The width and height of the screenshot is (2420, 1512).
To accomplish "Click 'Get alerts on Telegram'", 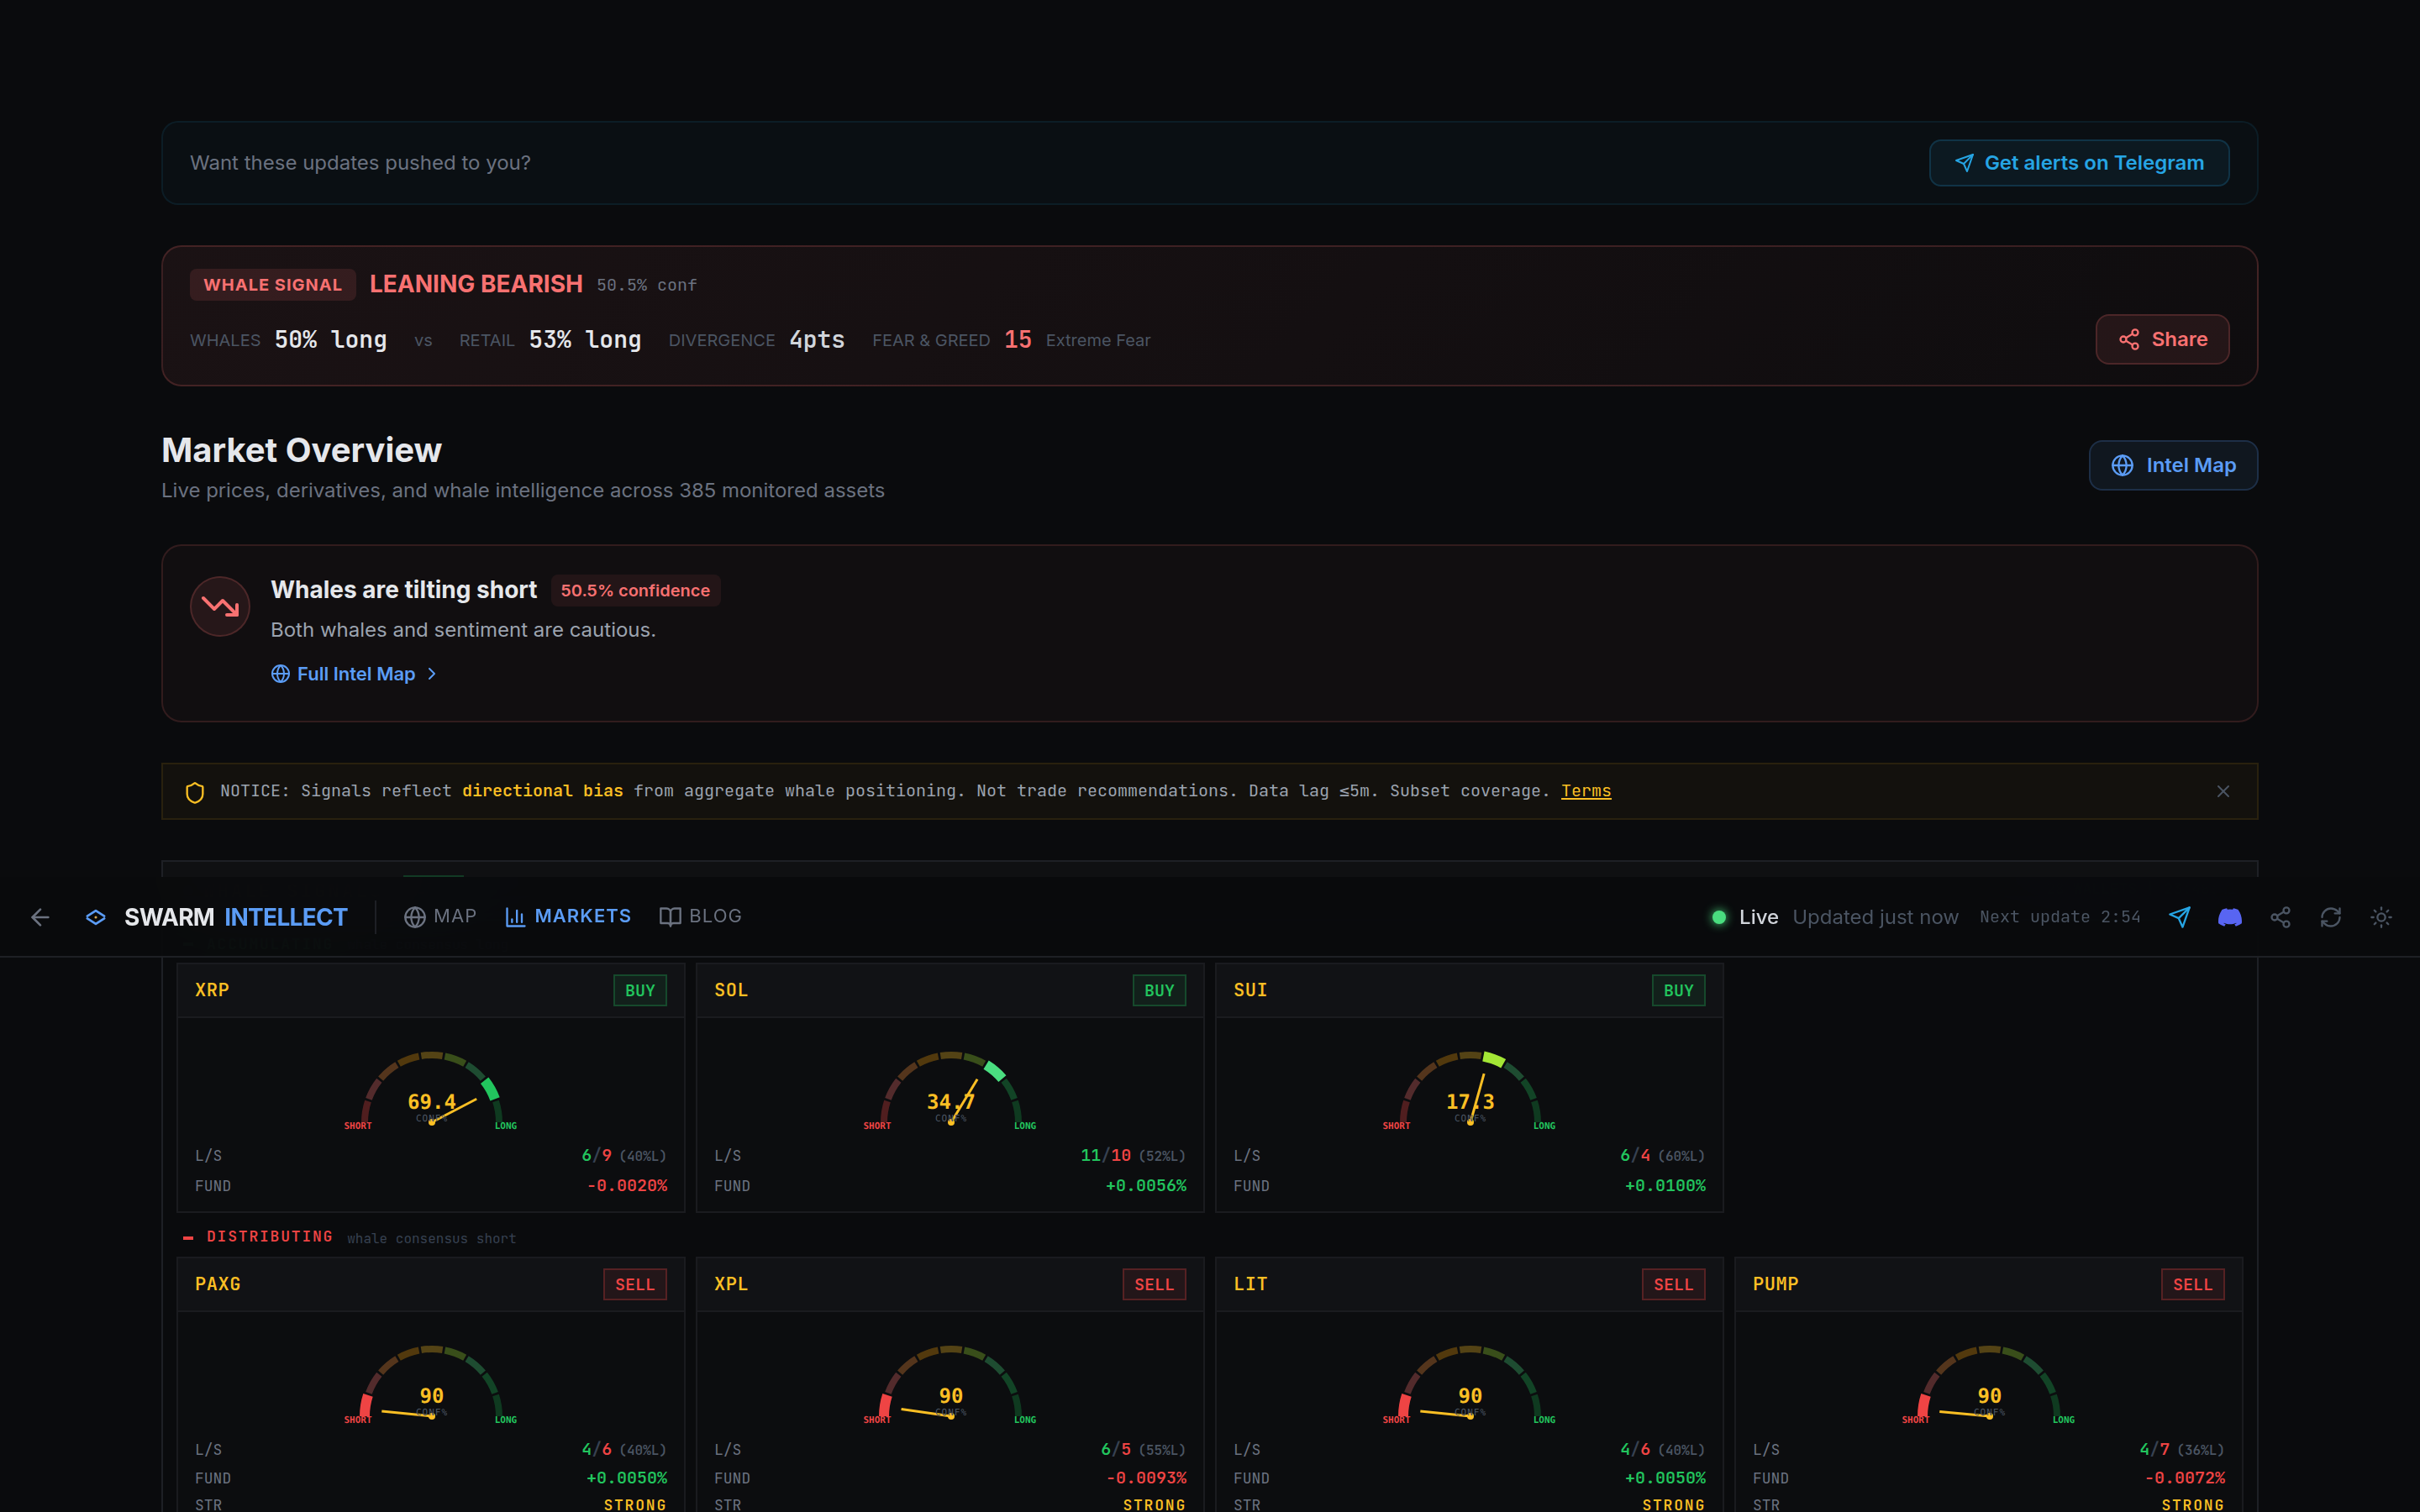I will [2078, 162].
